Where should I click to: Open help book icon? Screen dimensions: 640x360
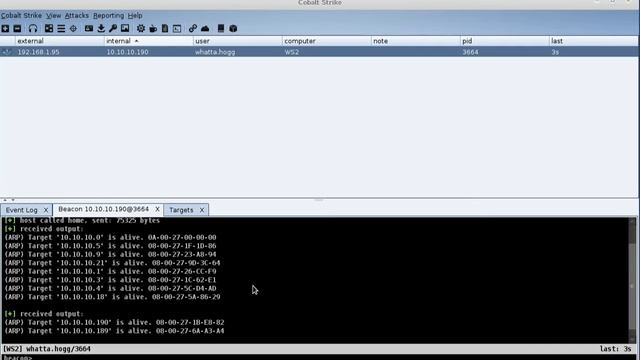pyautogui.click(x=221, y=29)
